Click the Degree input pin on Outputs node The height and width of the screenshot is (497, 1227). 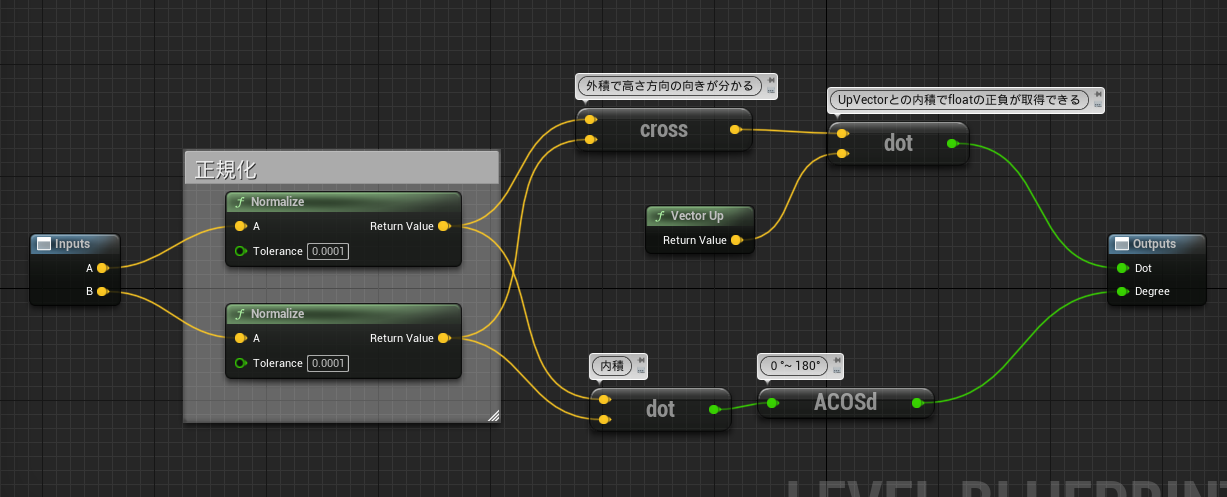point(1122,292)
